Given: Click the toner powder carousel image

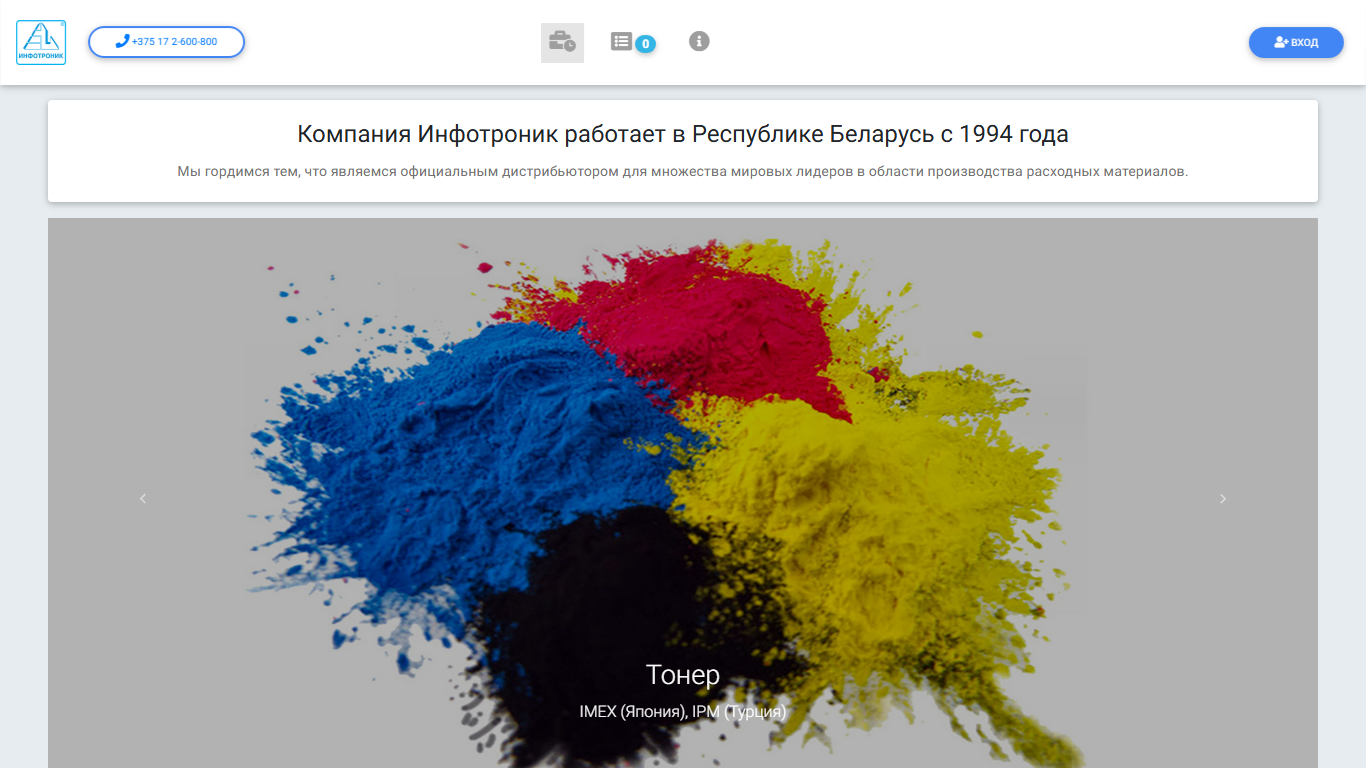Looking at the screenshot, I should tap(683, 493).
